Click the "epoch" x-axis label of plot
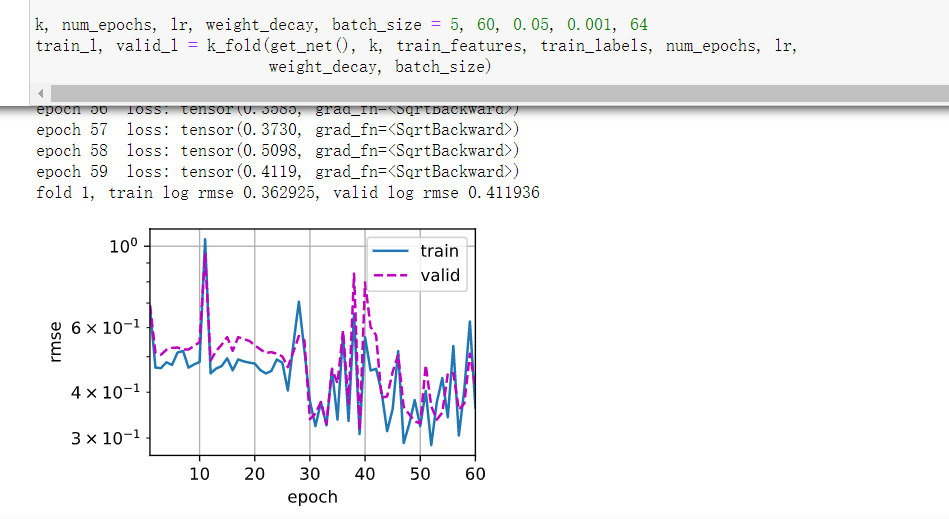This screenshot has height=519, width=949. click(x=312, y=497)
